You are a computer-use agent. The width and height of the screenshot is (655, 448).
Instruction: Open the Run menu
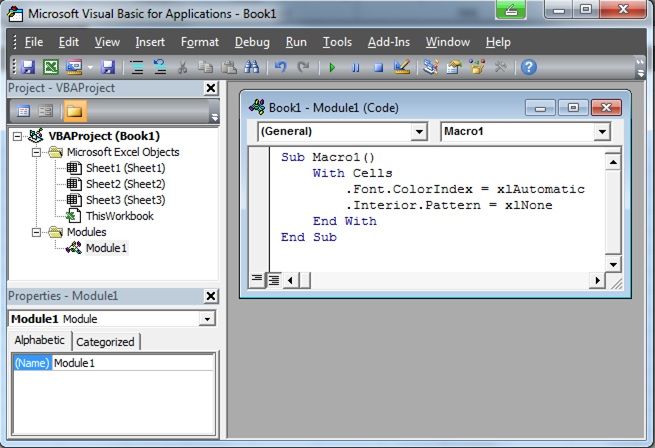[296, 42]
